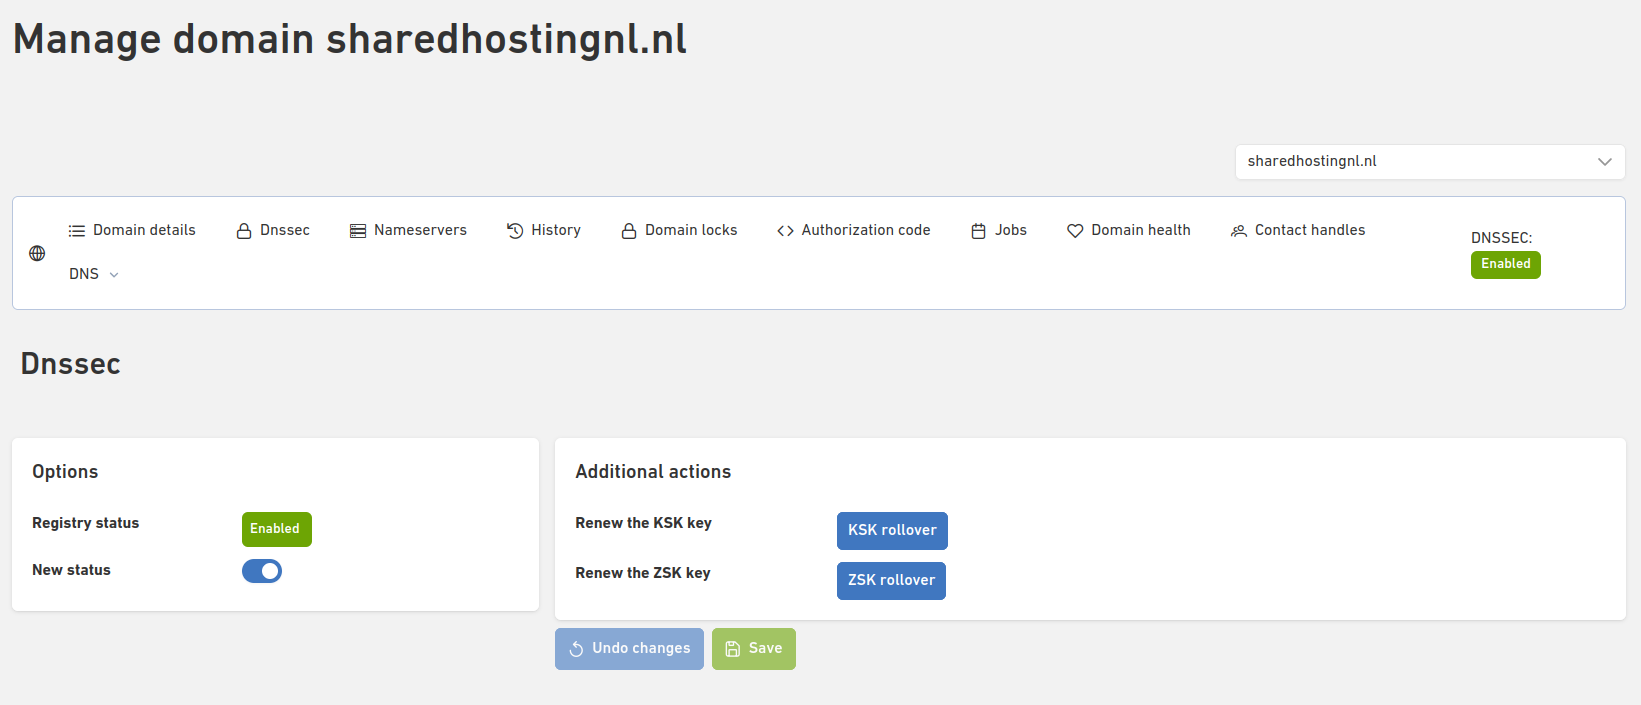Image resolution: width=1641 pixels, height=705 pixels.
Task: Click the 'New status' label
Action: point(71,570)
